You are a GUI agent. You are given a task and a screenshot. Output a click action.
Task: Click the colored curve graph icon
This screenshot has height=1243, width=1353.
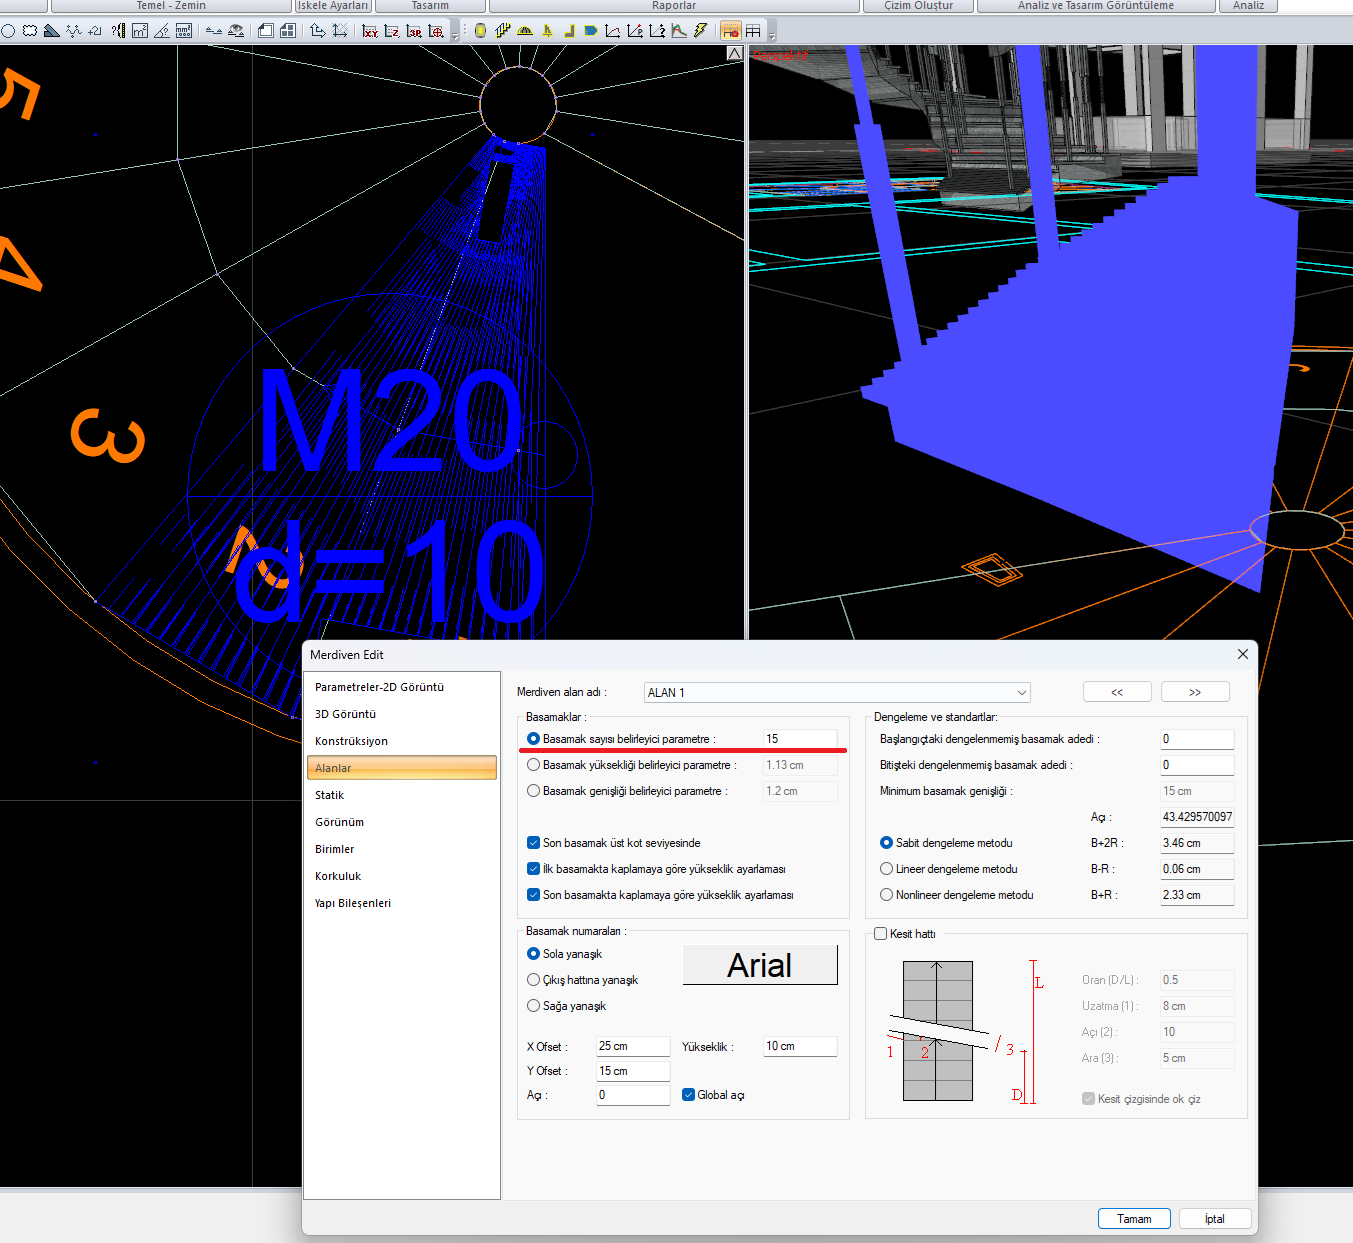(680, 31)
